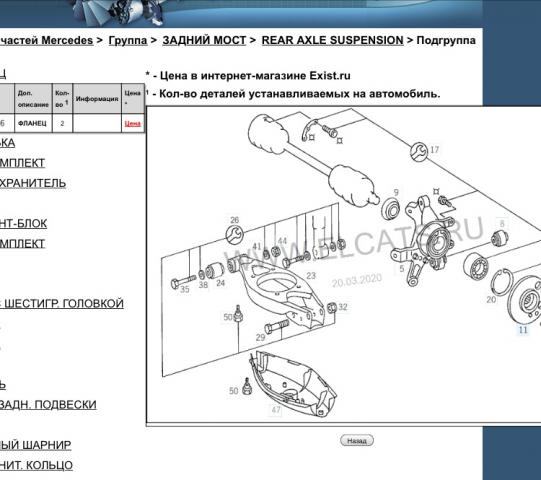Screen dimensions: 541x480
Task: Open the ЗАДН. ПОДВЕСКИ parts link
Action: point(48,404)
